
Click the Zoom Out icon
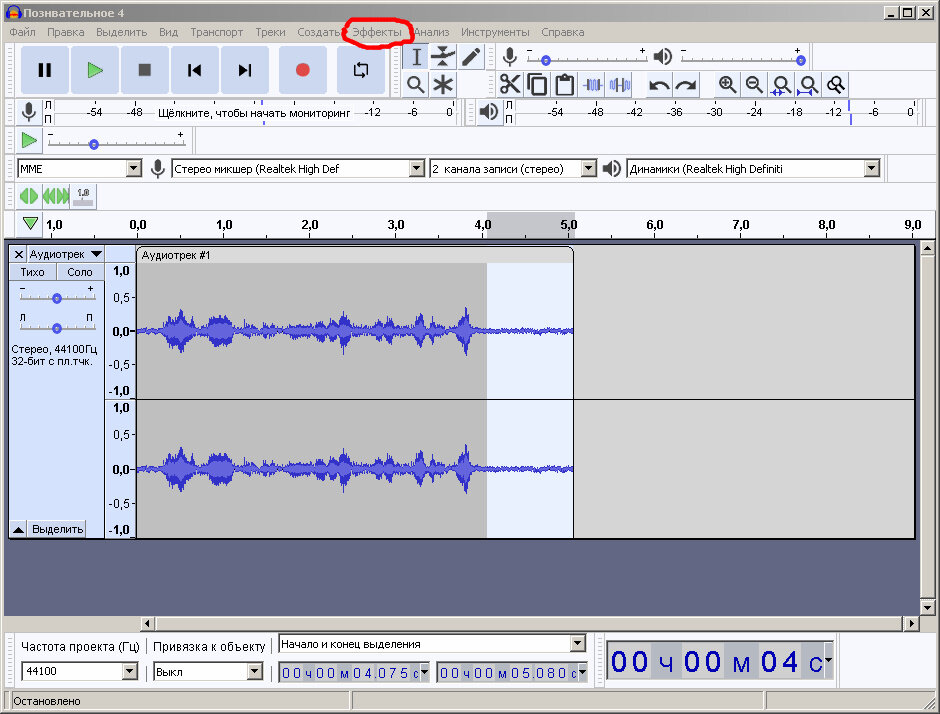tap(755, 85)
